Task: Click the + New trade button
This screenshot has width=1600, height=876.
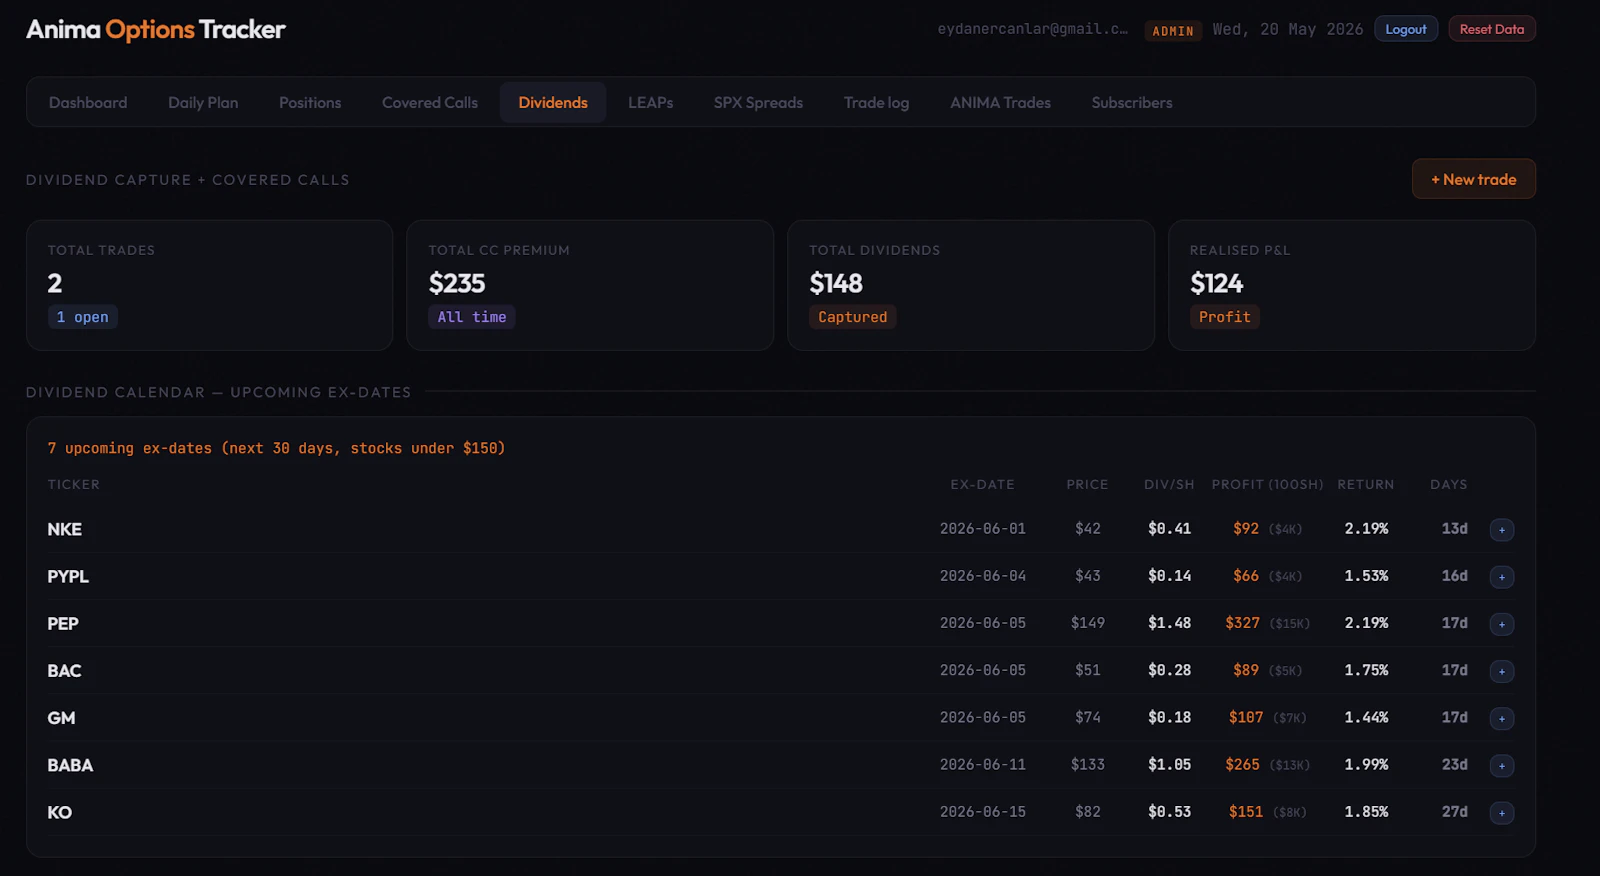Action: tap(1474, 179)
